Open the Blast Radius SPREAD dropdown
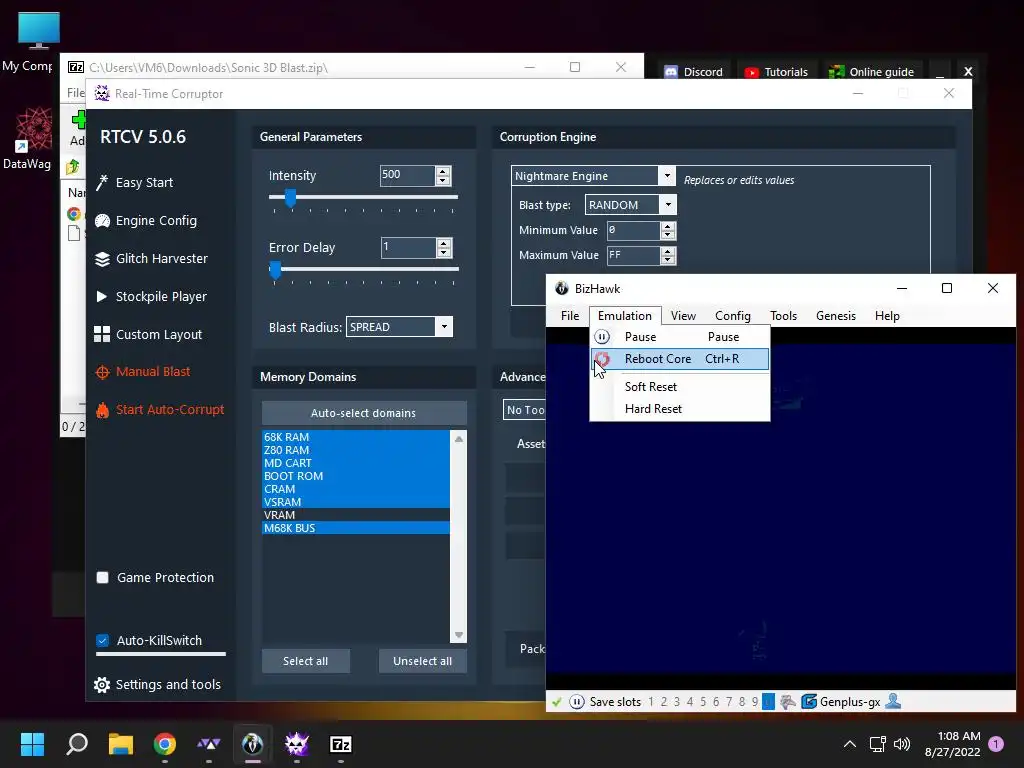Screen dimensions: 1024x768 444,327
